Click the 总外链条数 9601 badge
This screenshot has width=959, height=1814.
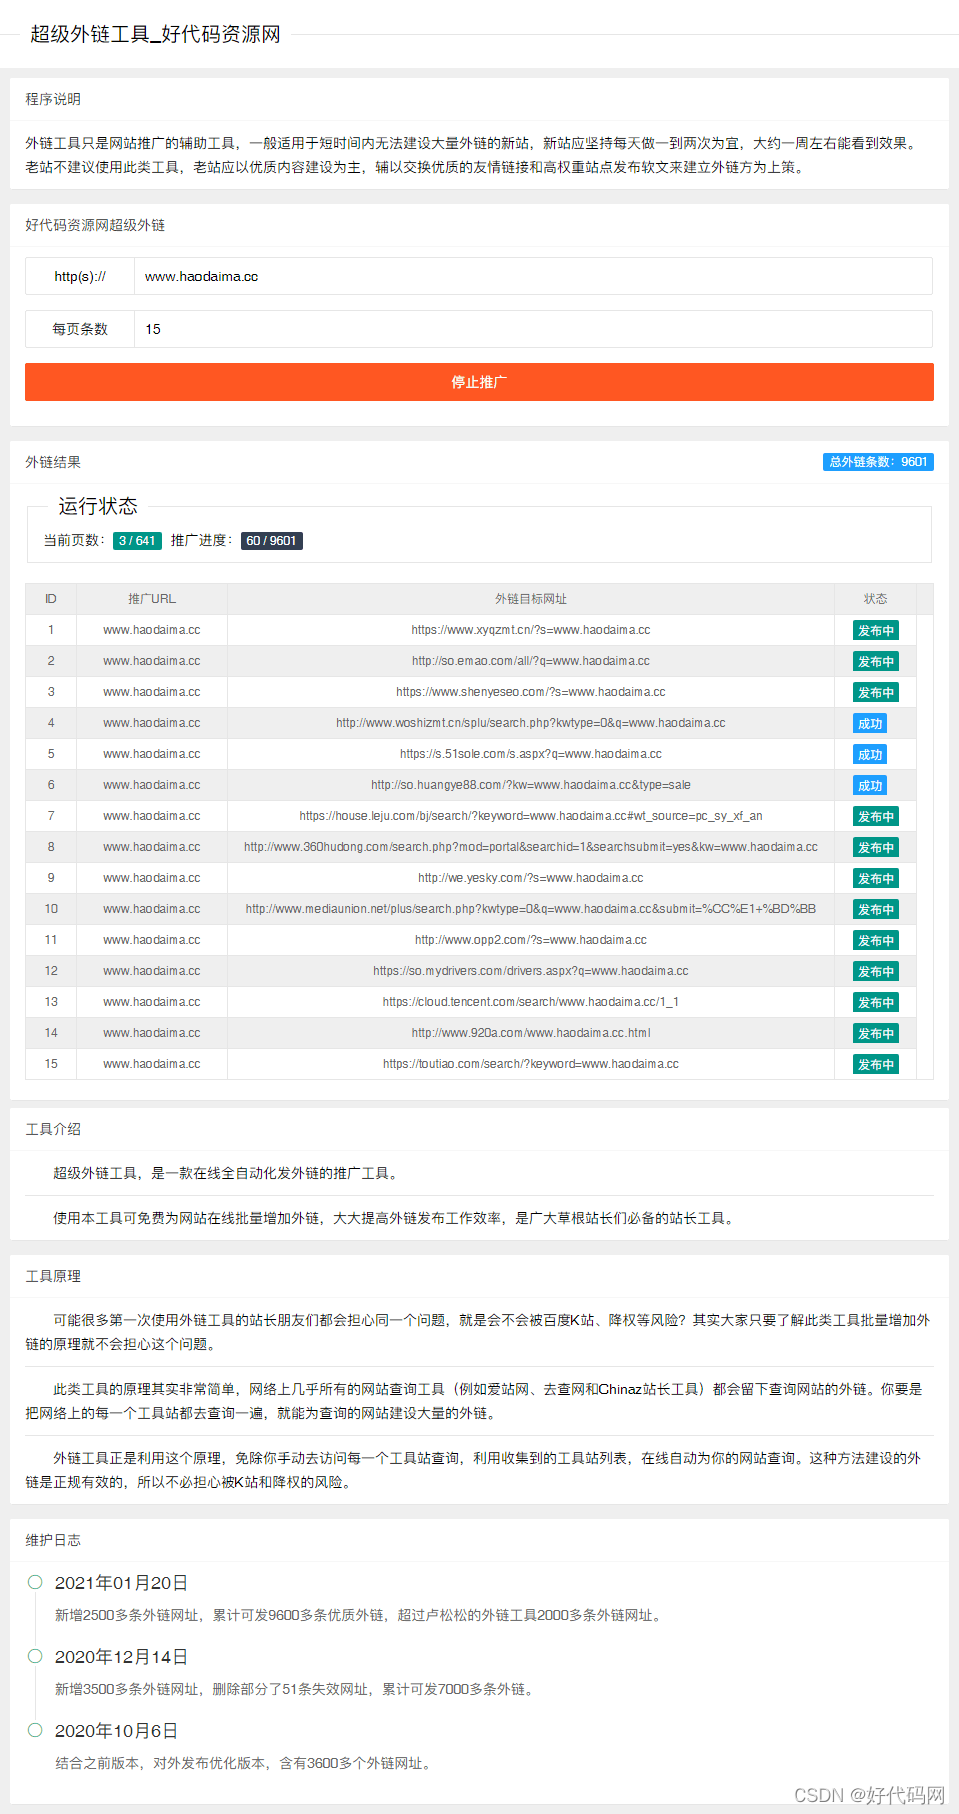(877, 462)
